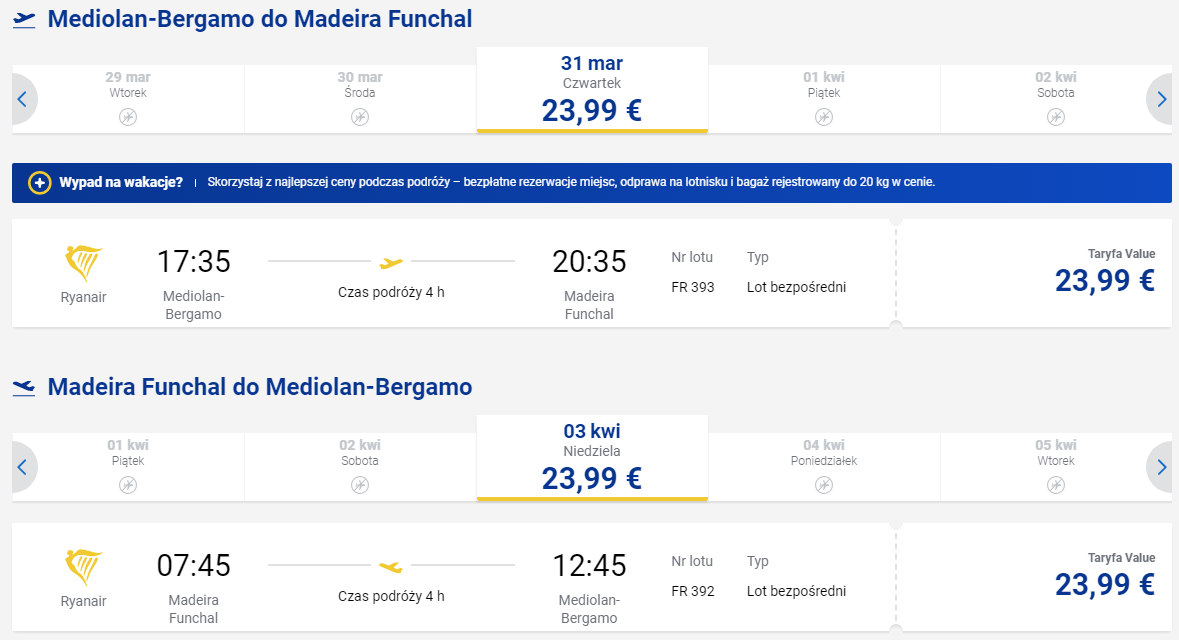Screen dimensions: 1179x640
Task: Select Taryfa Value 23,99 € for flight FR 393
Action: (1035, 273)
